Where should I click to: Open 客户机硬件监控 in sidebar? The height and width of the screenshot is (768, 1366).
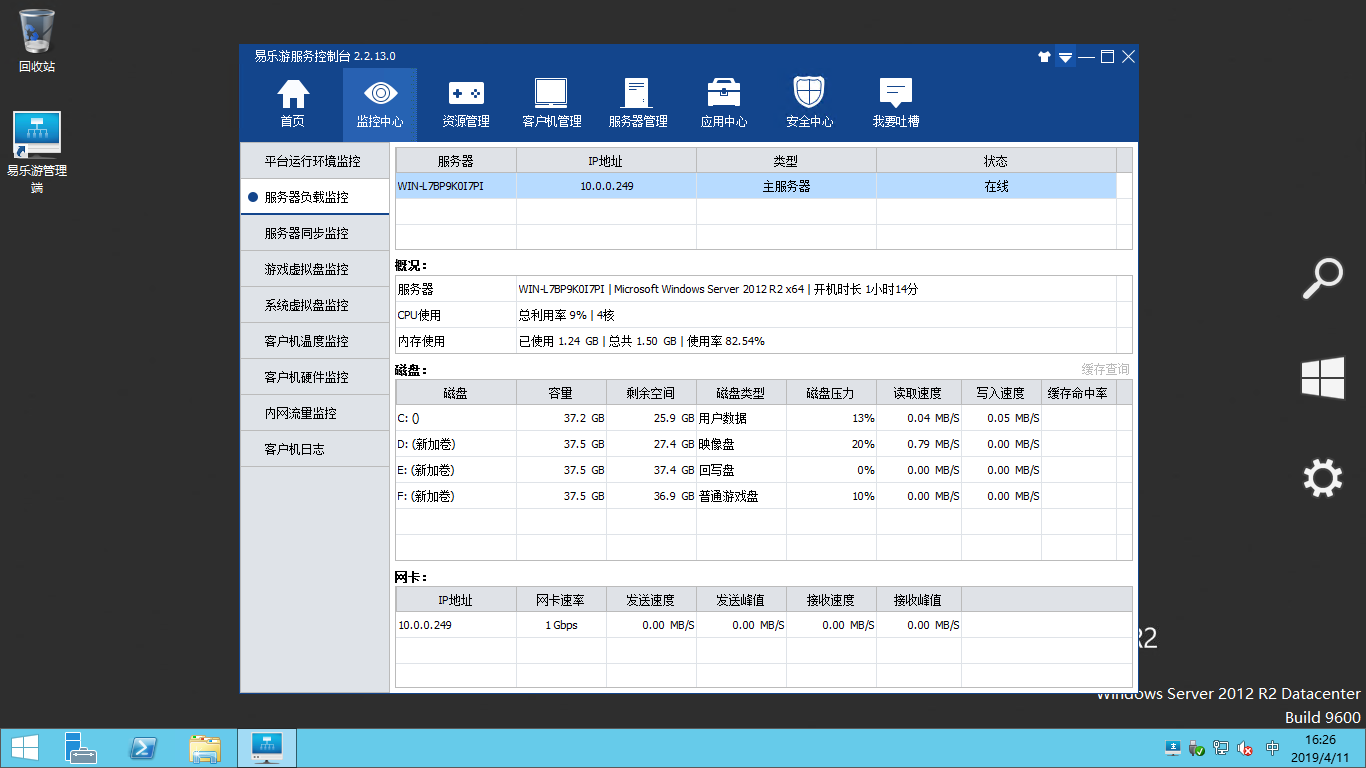point(315,377)
